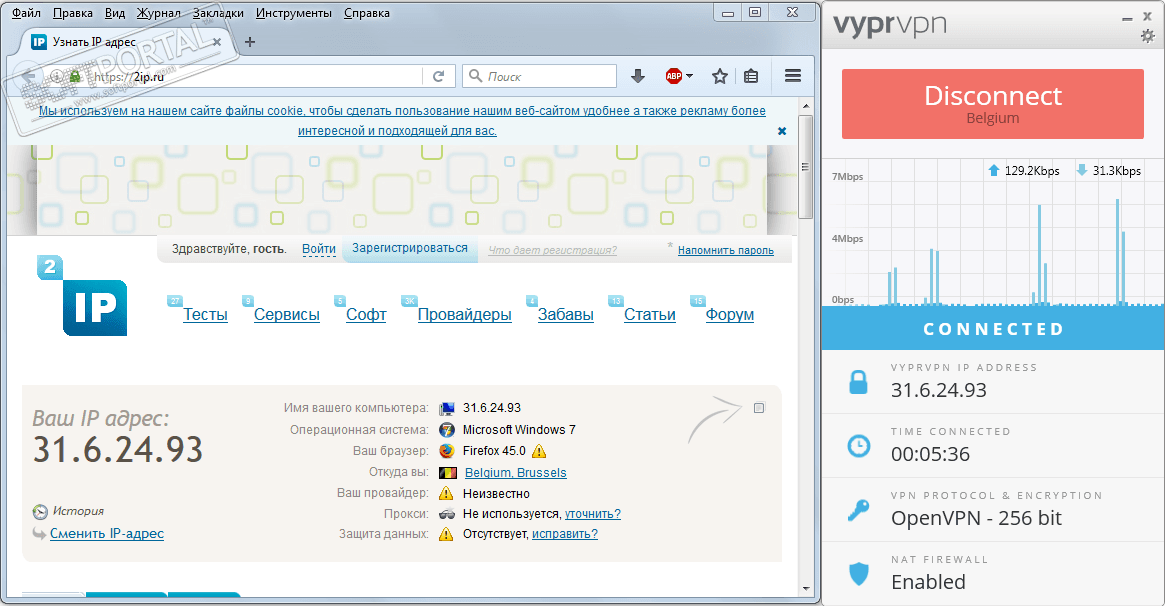Click the 00:05:36 connection time

point(930,454)
